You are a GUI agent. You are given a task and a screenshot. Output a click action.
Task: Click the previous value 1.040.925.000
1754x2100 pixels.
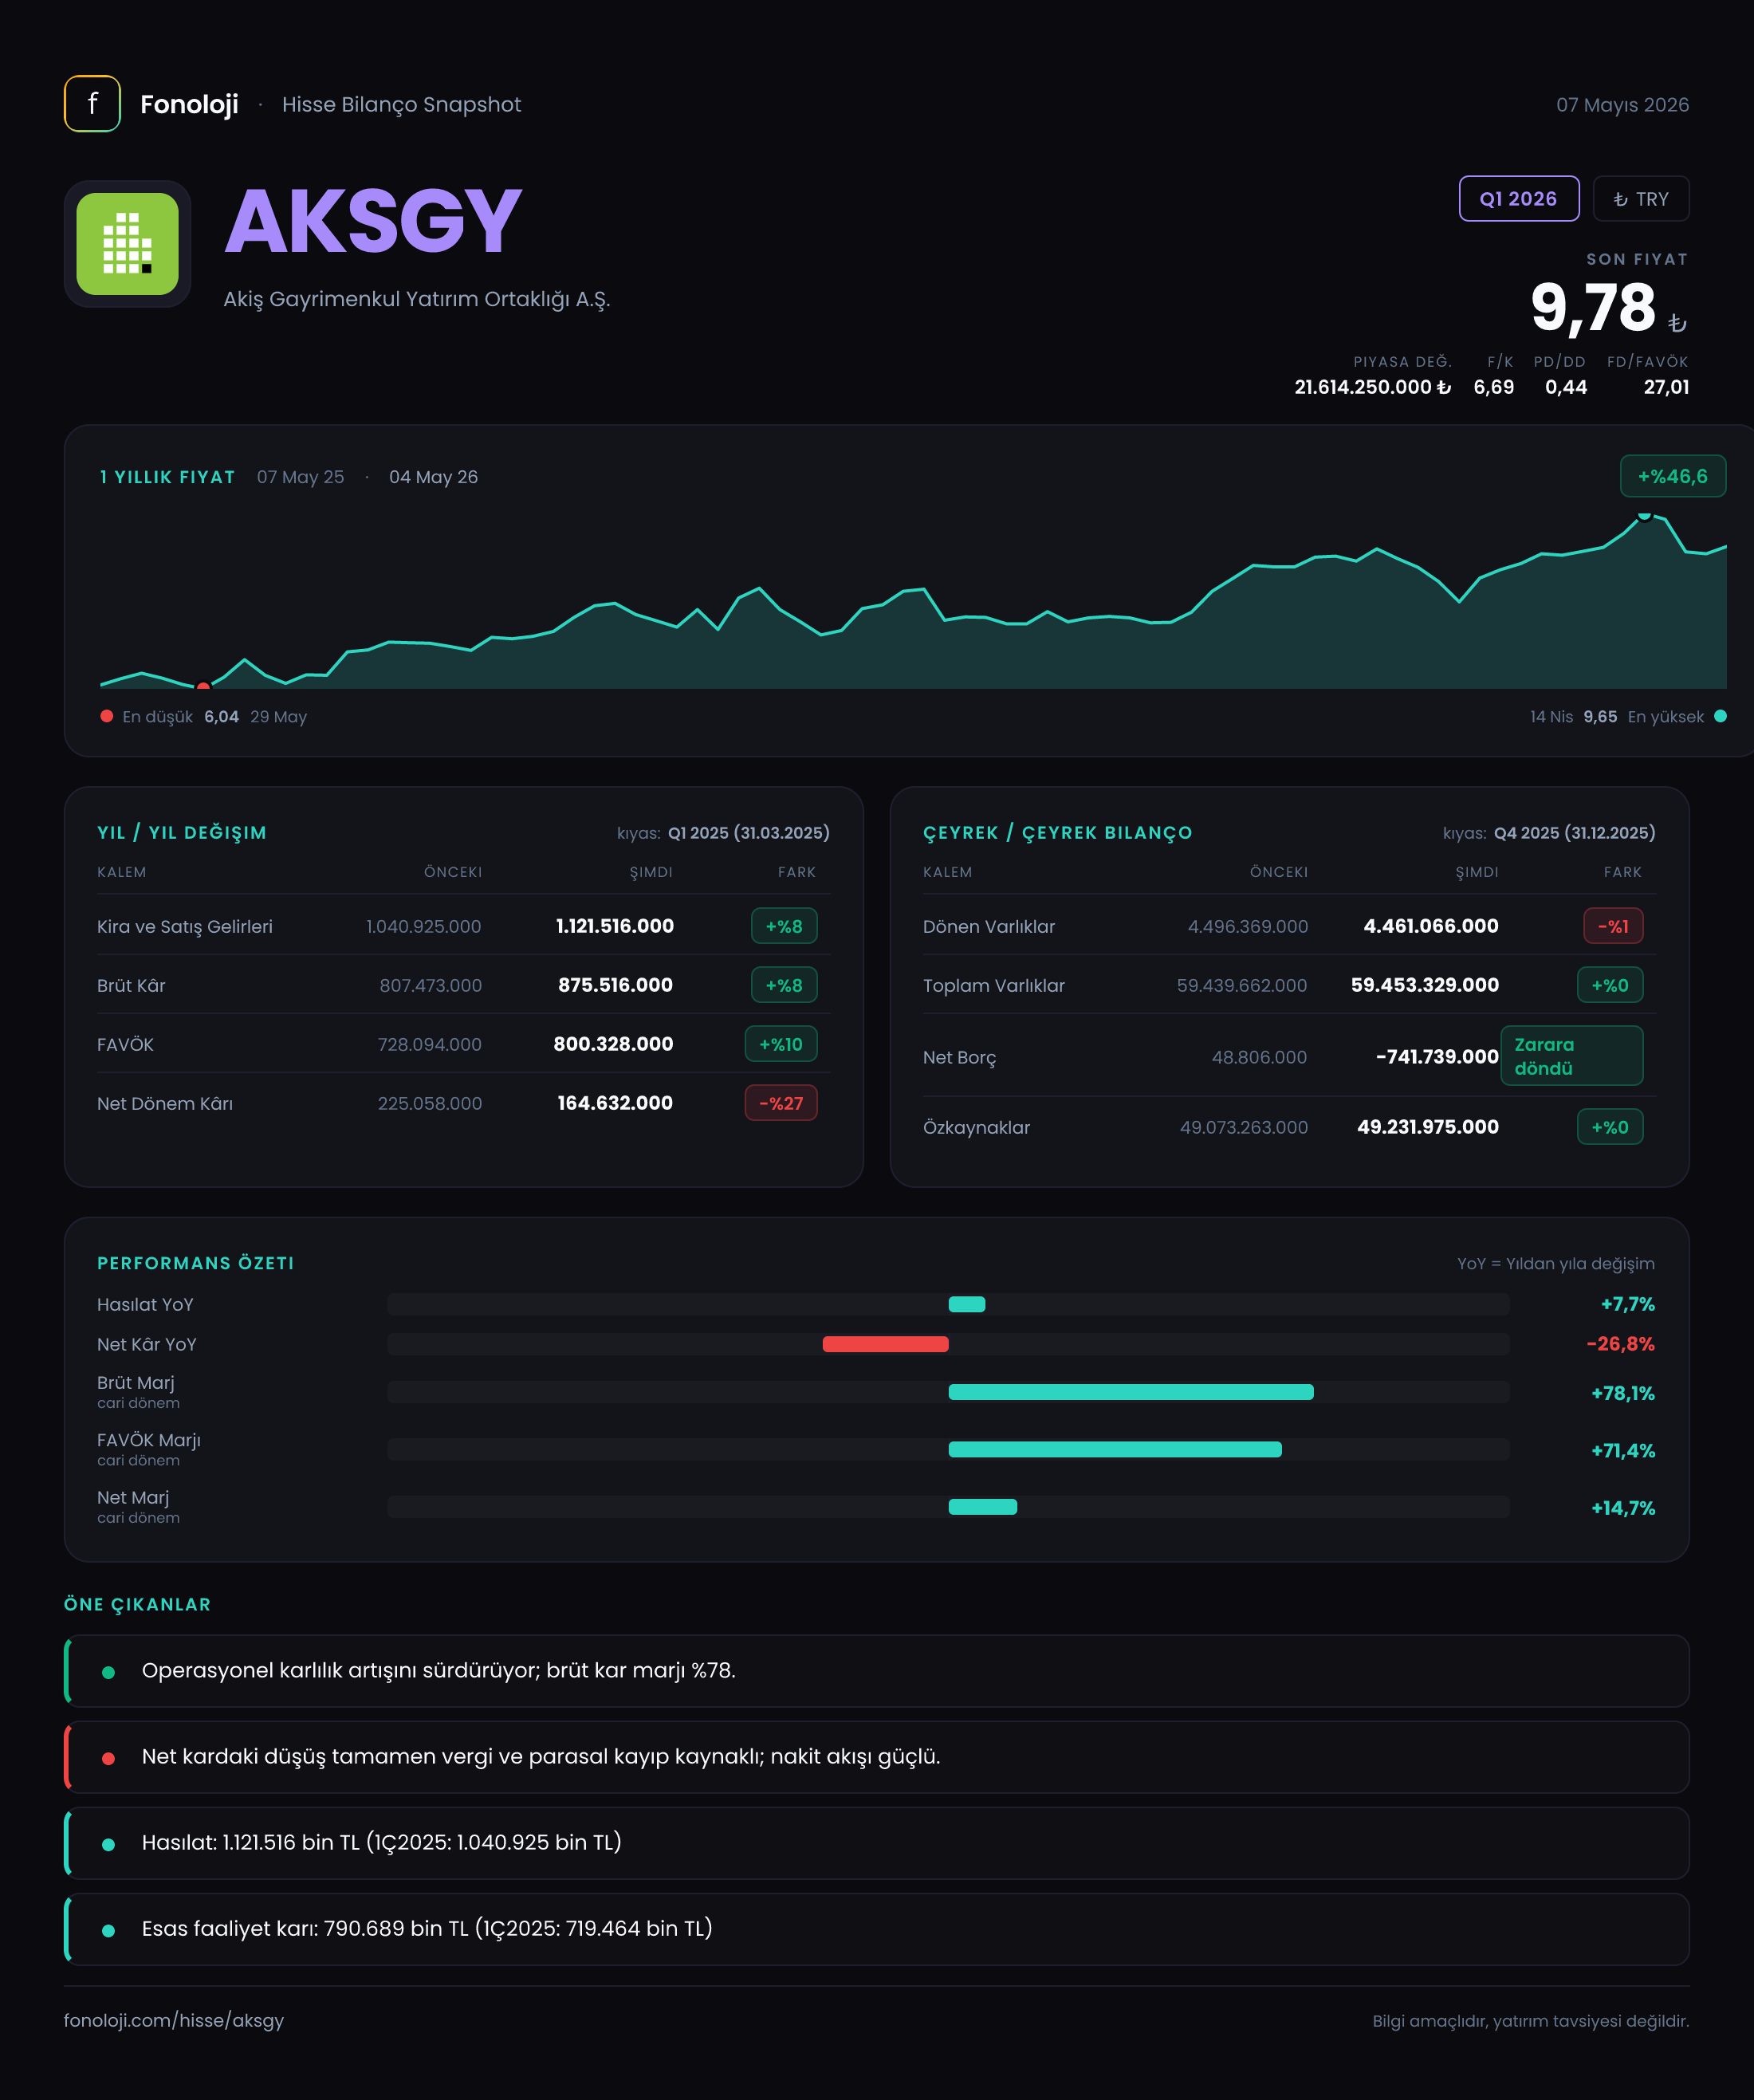point(423,926)
